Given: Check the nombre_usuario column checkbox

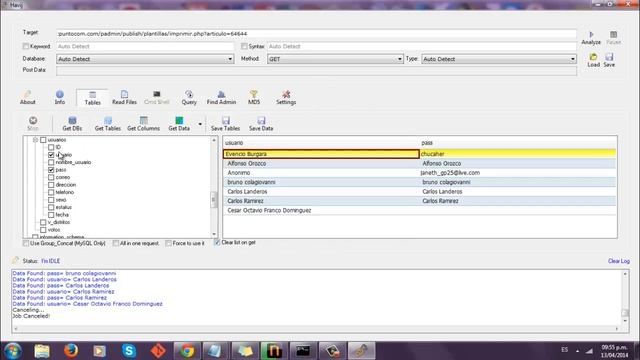Looking at the screenshot, I should (x=51, y=162).
